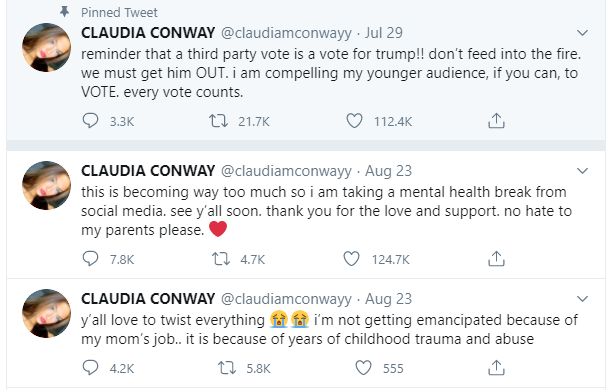Image resolution: width=612 pixels, height=390 pixels.
Task: Share the pinned Jul 29 tweet
Action: tap(496, 121)
